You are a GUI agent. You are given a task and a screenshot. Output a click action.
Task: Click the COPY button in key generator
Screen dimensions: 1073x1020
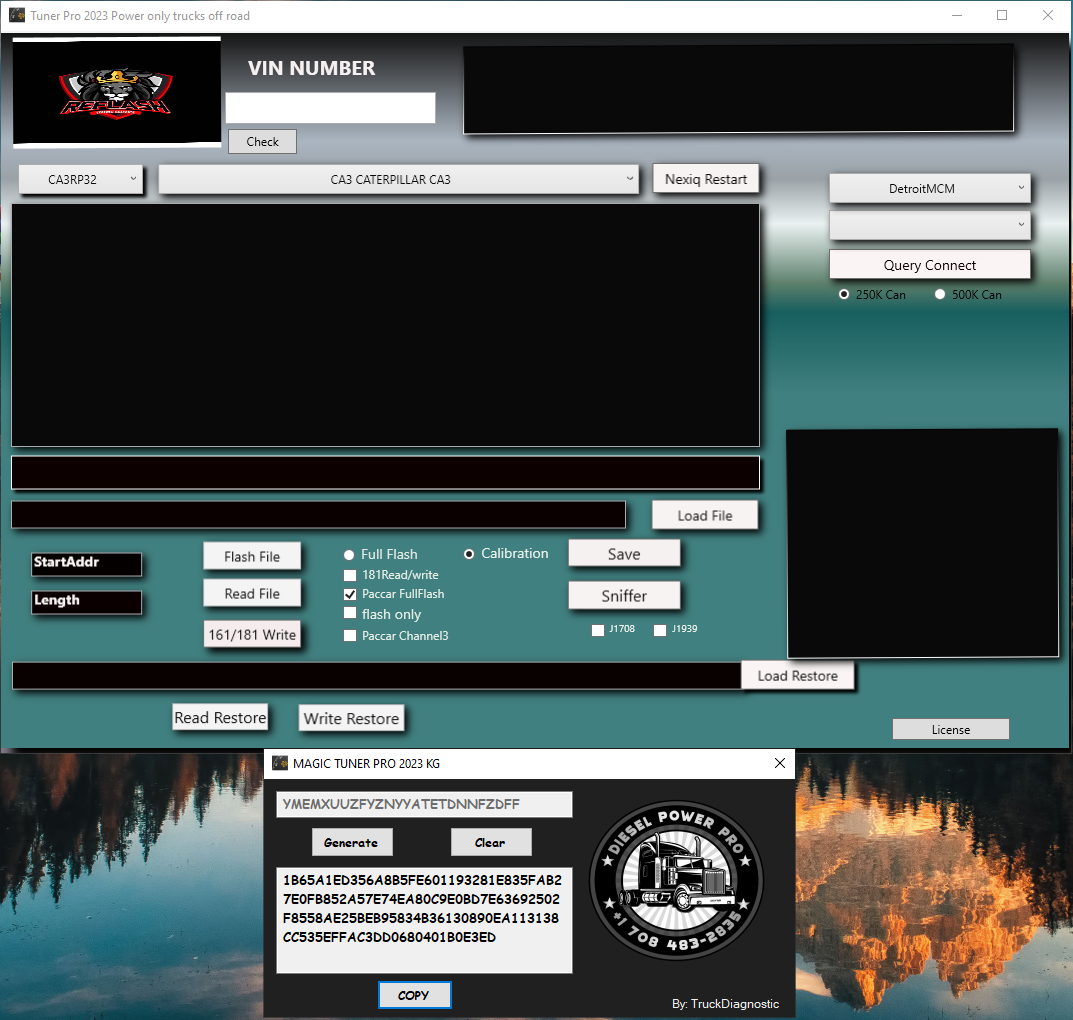[x=414, y=995]
